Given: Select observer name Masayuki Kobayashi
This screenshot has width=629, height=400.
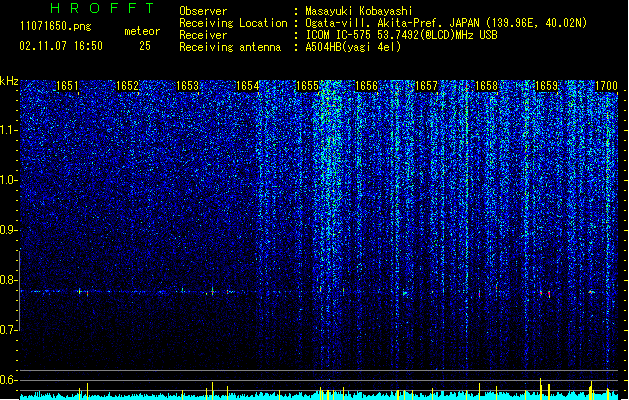Looking at the screenshot, I should [x=359, y=11].
